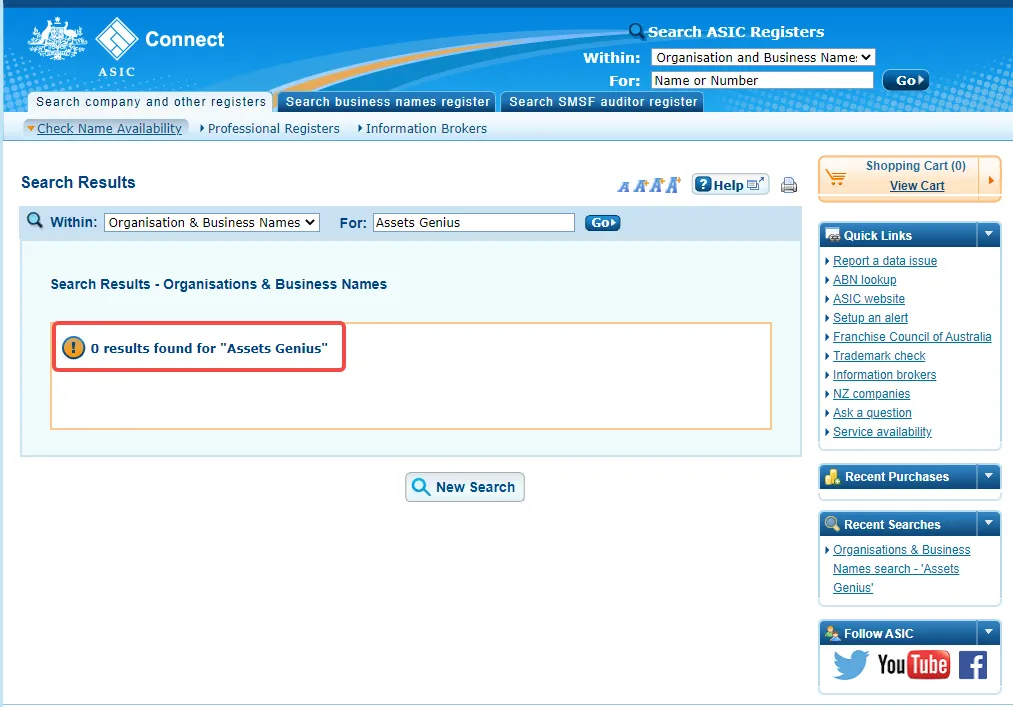Click the Name or Number input field

point(762,80)
